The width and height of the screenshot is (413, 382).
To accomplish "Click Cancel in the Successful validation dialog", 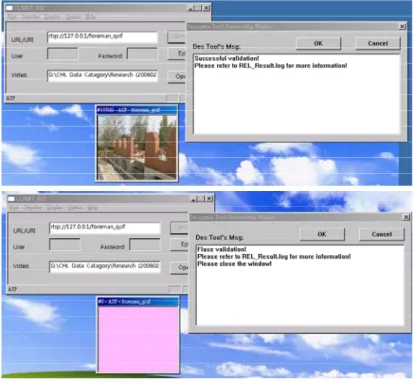I will [378, 43].
